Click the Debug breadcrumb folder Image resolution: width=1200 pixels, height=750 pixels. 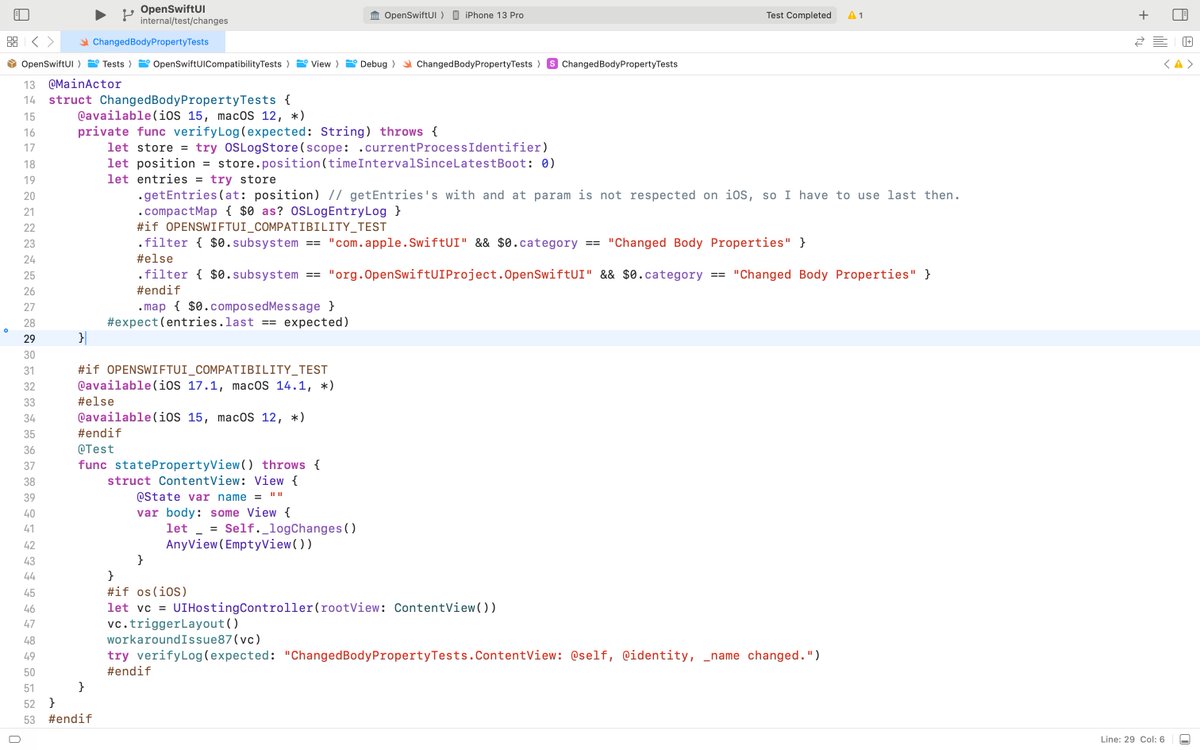366,63
